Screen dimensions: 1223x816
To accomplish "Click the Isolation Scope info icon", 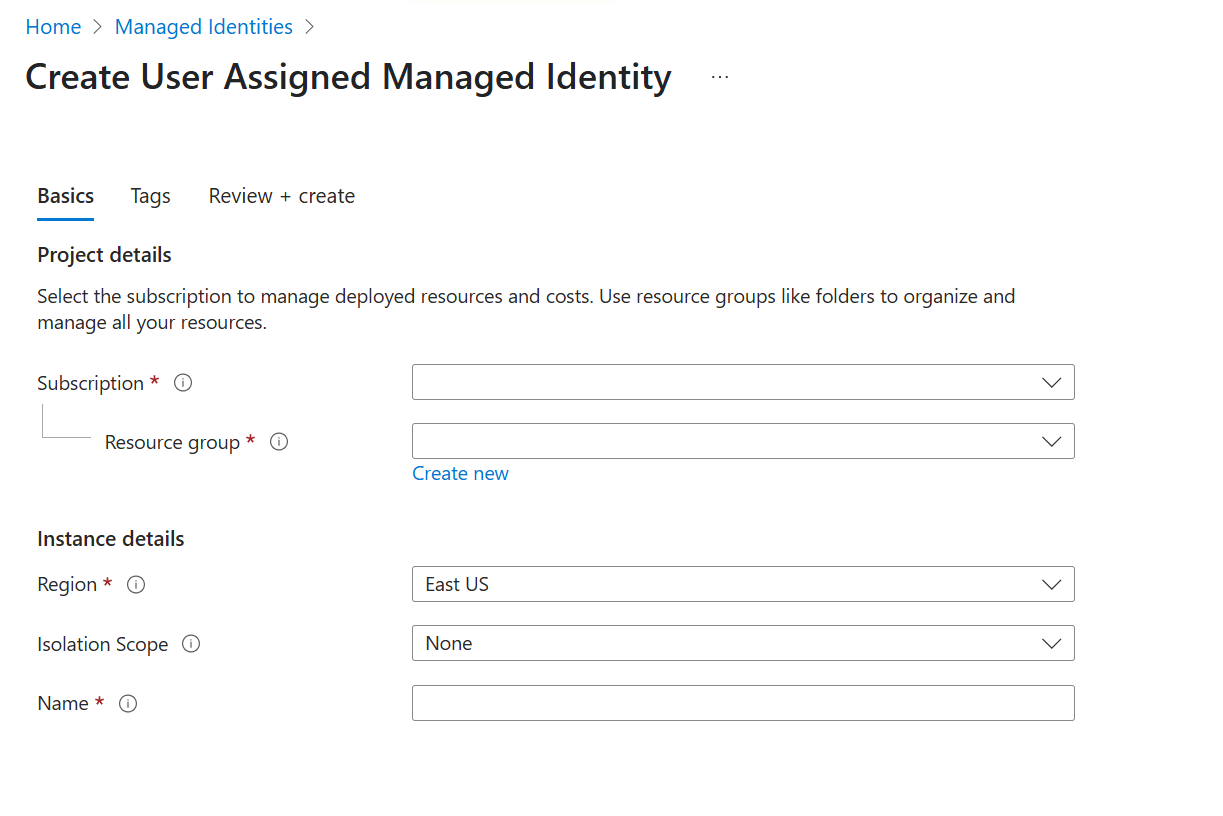I will (191, 644).
